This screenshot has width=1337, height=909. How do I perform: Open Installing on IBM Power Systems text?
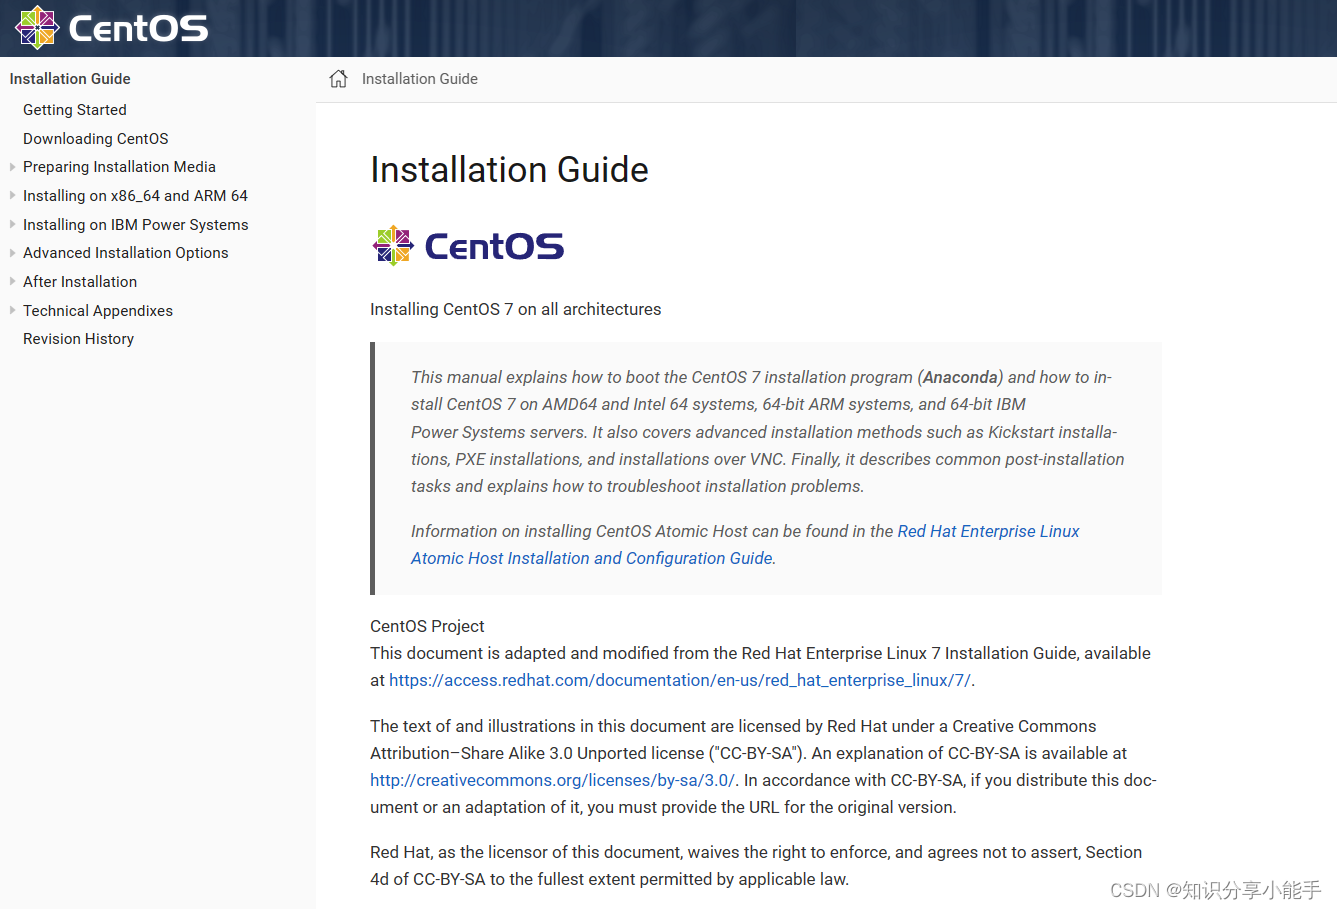(136, 225)
